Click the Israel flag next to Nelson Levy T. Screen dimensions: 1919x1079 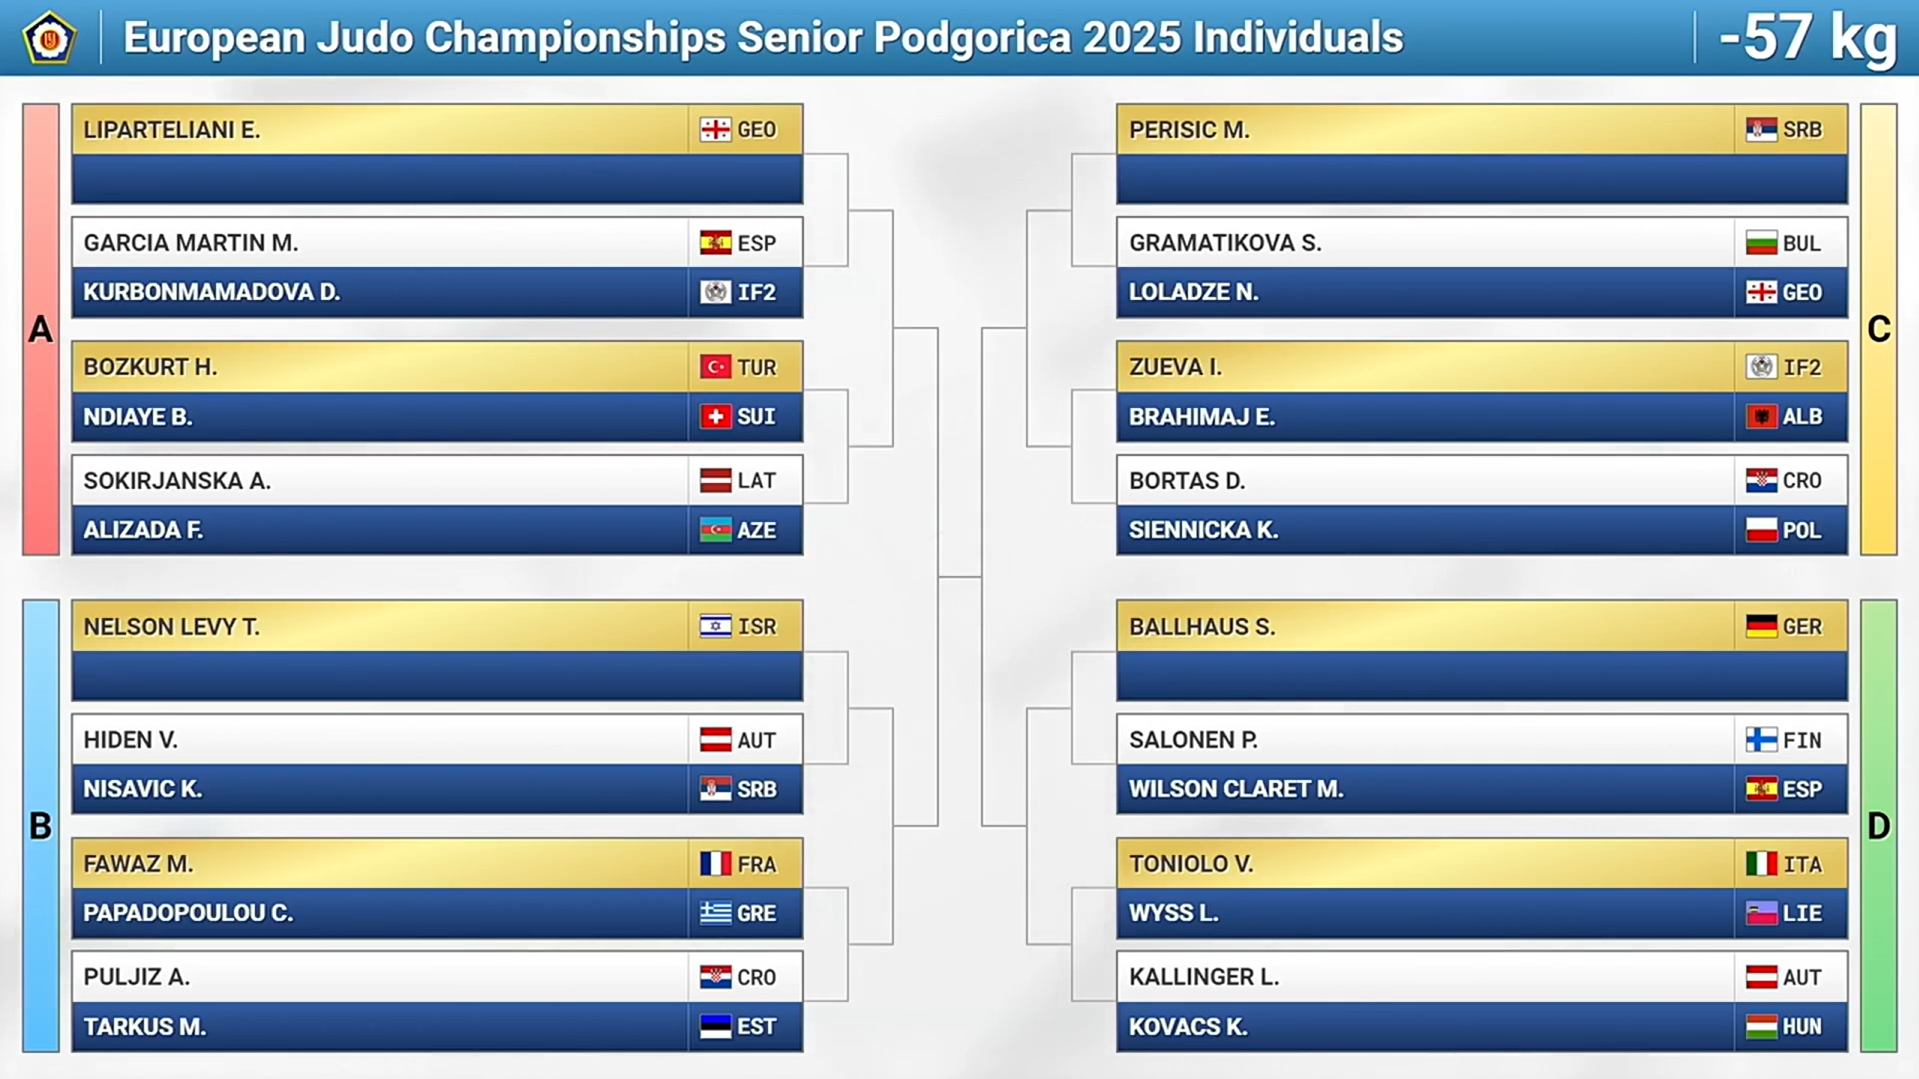[715, 627]
